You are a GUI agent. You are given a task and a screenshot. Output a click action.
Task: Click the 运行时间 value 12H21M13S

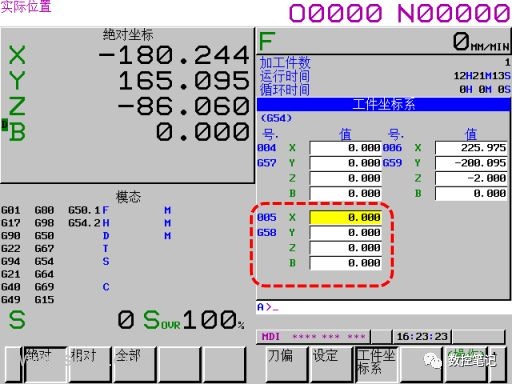click(x=482, y=76)
